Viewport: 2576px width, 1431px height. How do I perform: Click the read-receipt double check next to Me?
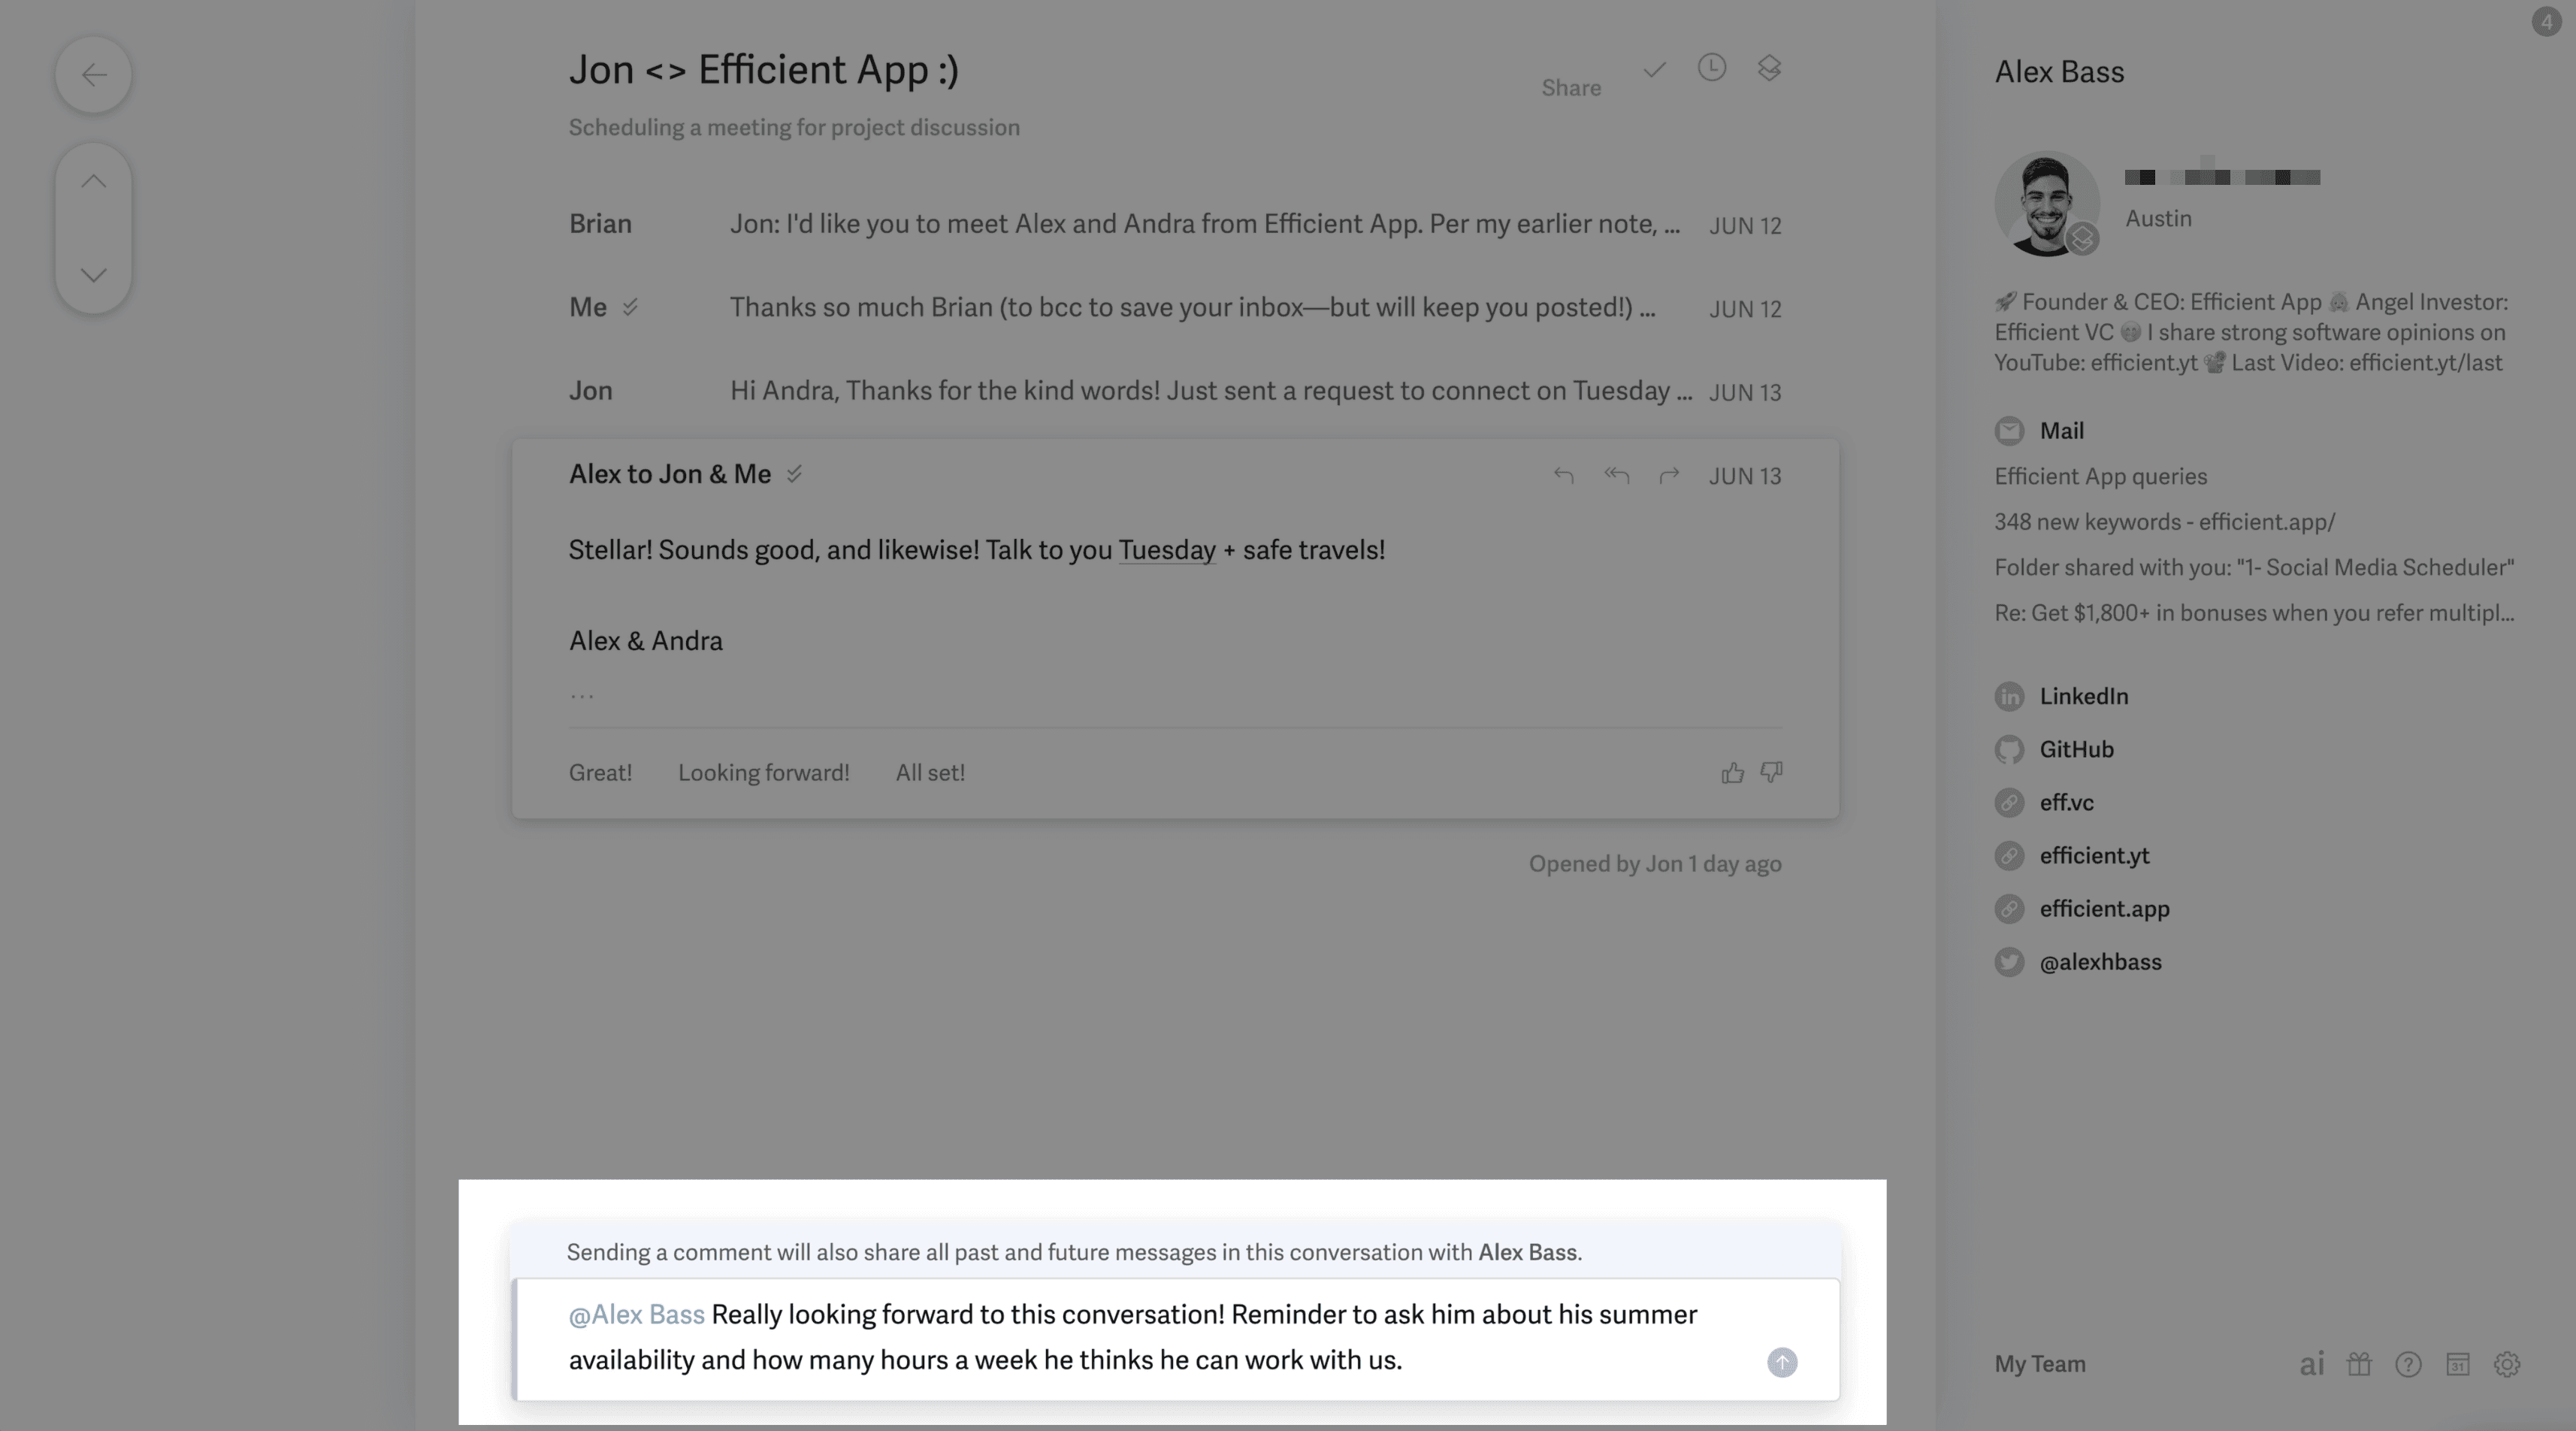click(x=631, y=308)
